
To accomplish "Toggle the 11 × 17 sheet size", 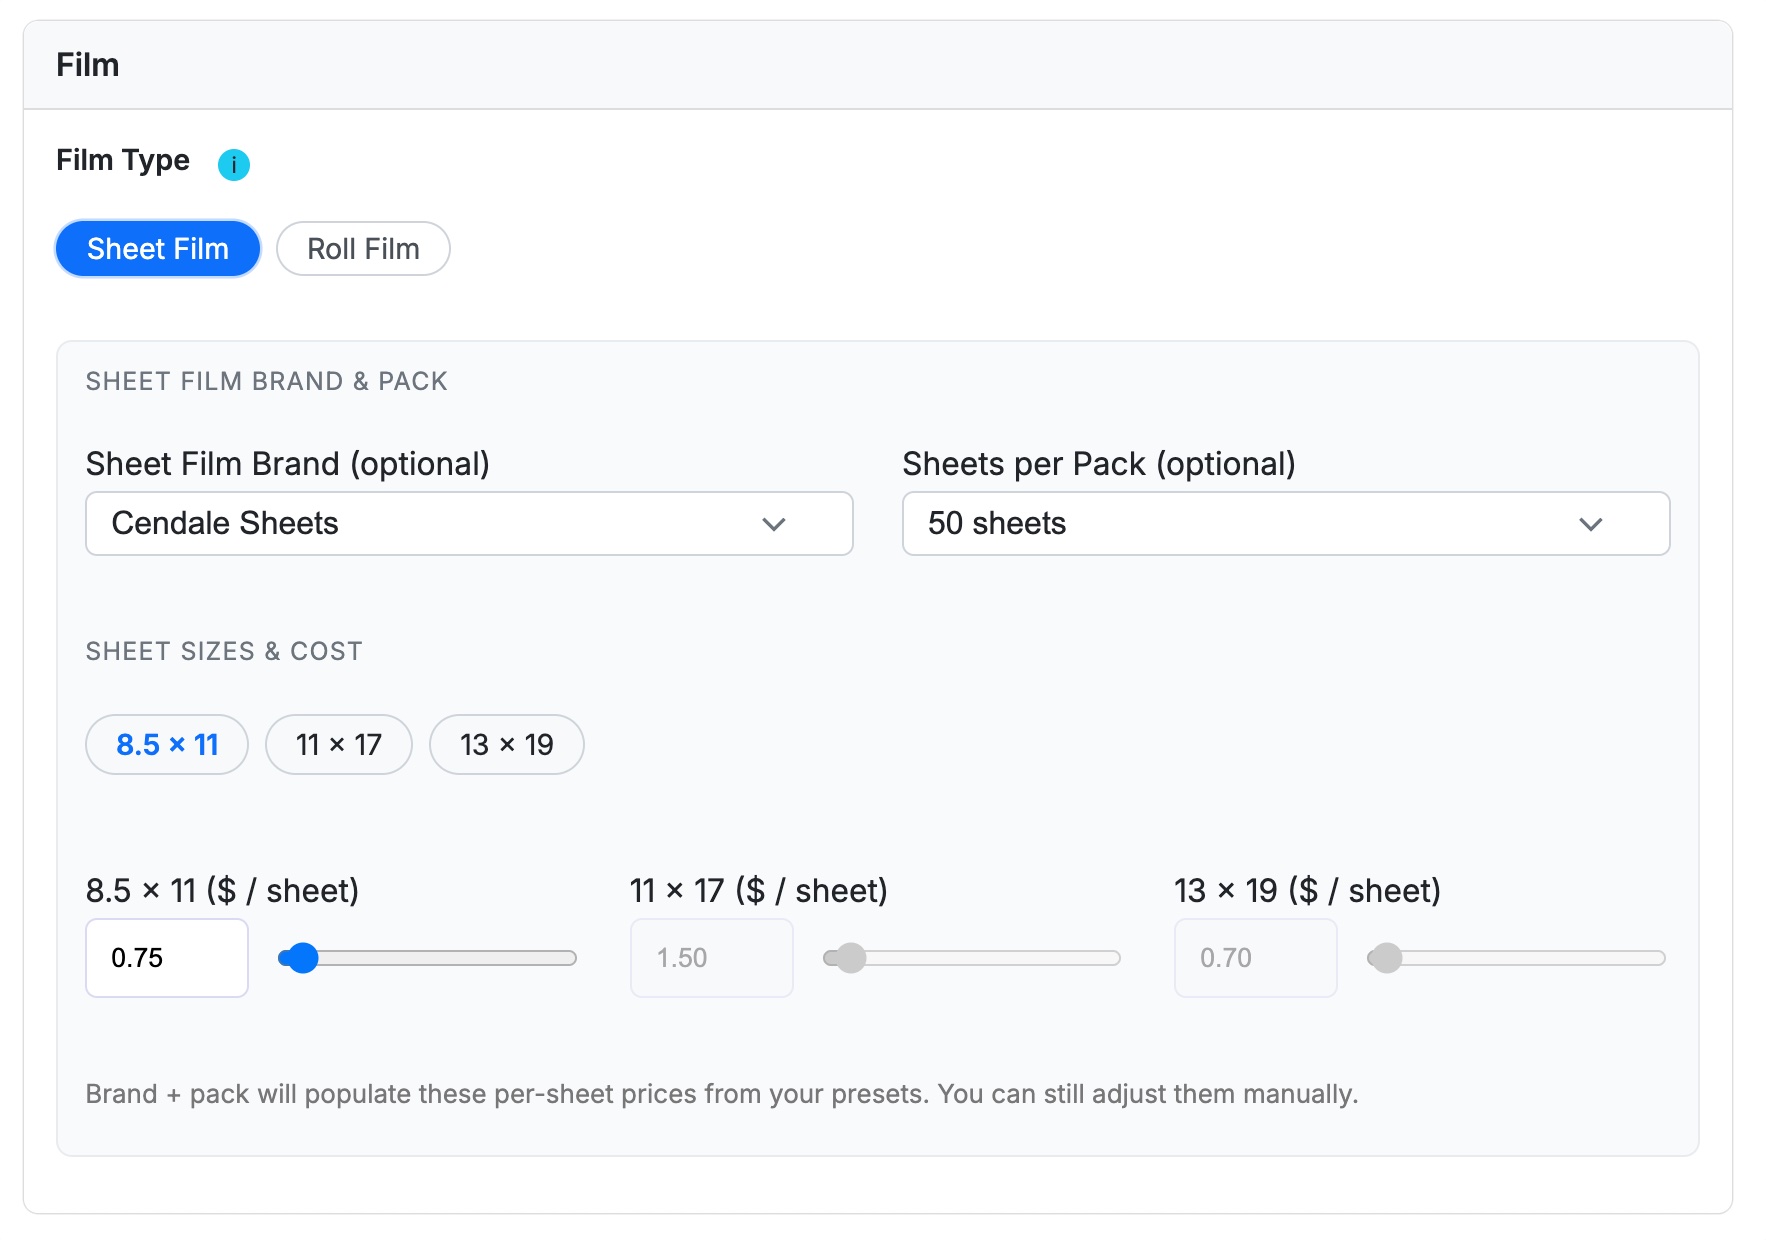I will (338, 744).
